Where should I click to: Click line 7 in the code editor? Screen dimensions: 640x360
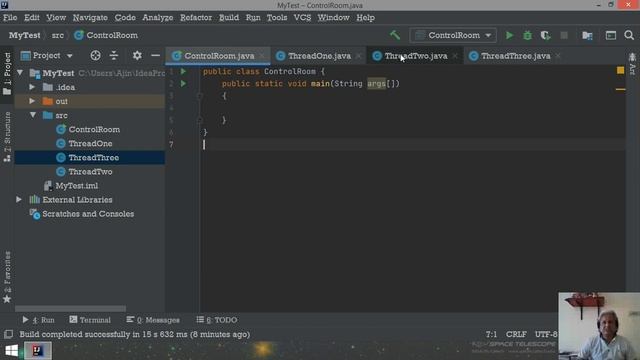pyautogui.click(x=412, y=144)
